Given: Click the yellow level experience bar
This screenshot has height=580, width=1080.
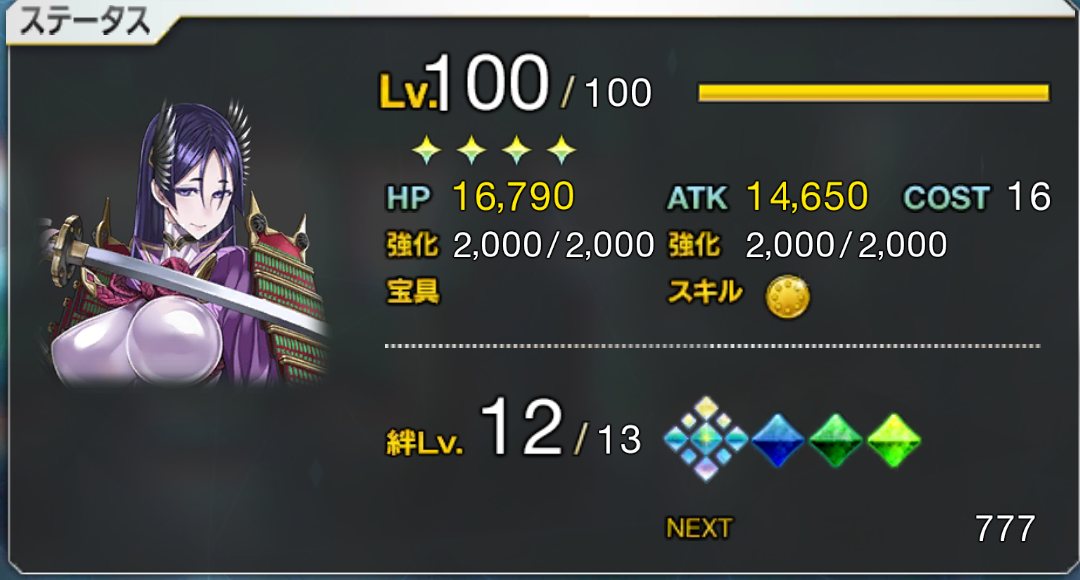Looking at the screenshot, I should click(x=873, y=93).
